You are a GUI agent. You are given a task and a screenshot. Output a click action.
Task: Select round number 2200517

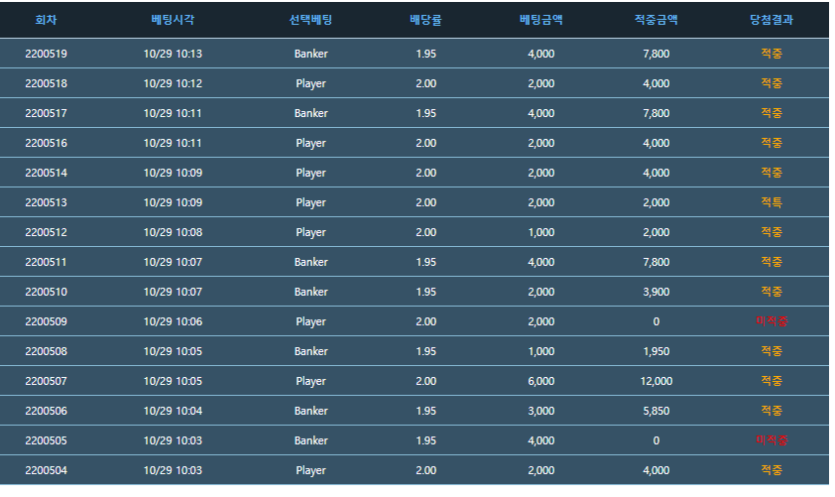(x=46, y=113)
